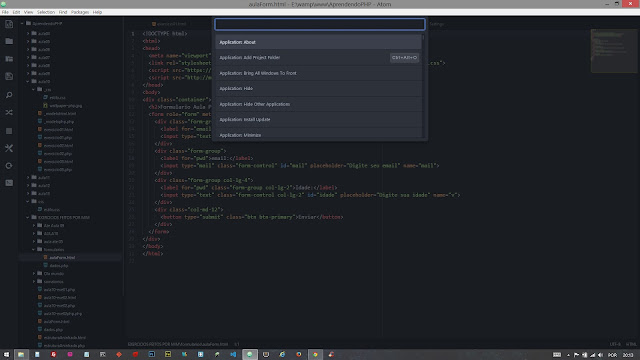This screenshot has height=360, width=640.
Task: Collapse the aula10 folder
Action: pyautogui.click(x=28, y=81)
